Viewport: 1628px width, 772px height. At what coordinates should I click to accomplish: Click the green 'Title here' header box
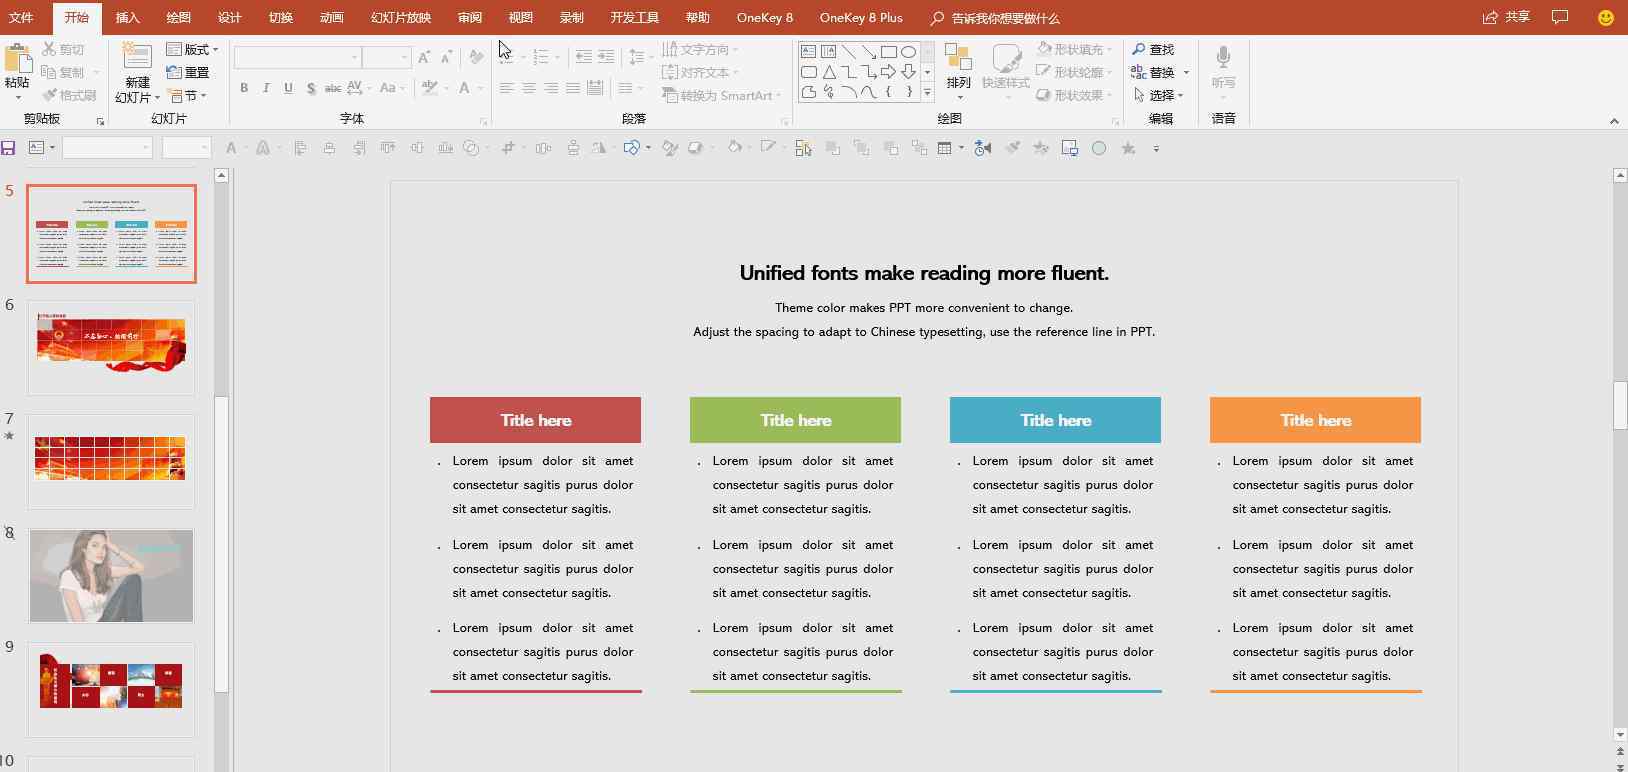tap(796, 420)
